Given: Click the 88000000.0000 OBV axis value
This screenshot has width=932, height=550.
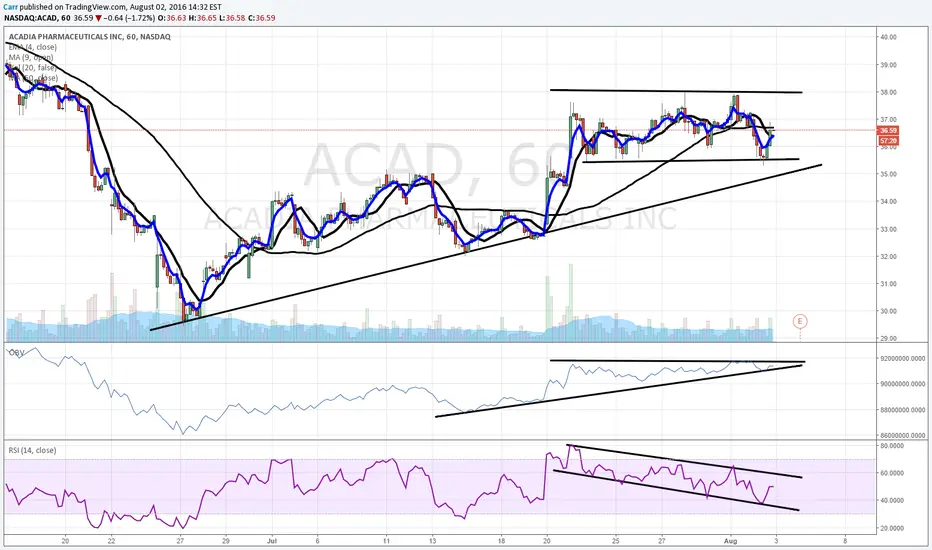Looking at the screenshot, I should (x=902, y=410).
